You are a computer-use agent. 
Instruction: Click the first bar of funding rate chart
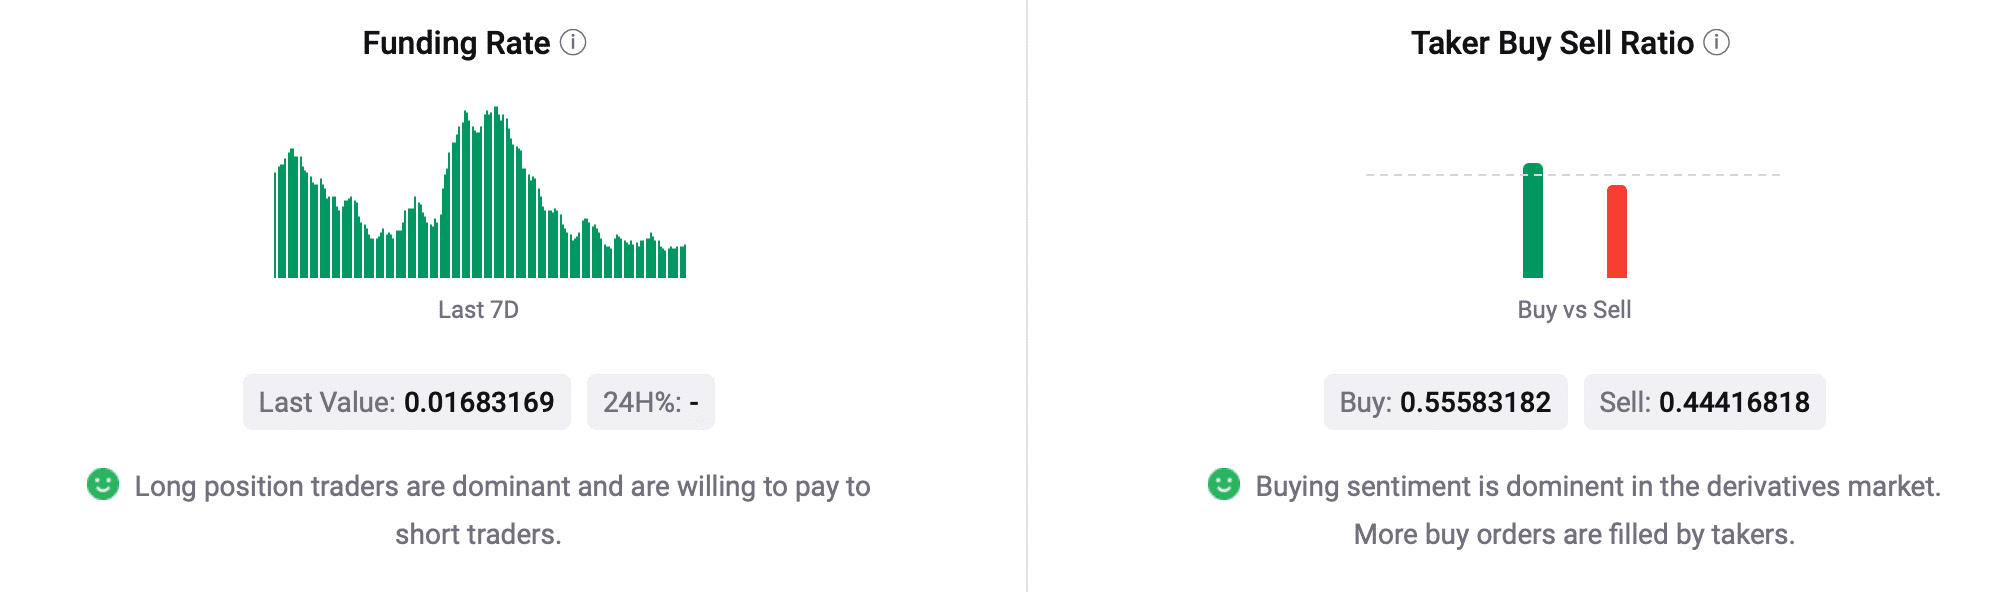(275, 225)
